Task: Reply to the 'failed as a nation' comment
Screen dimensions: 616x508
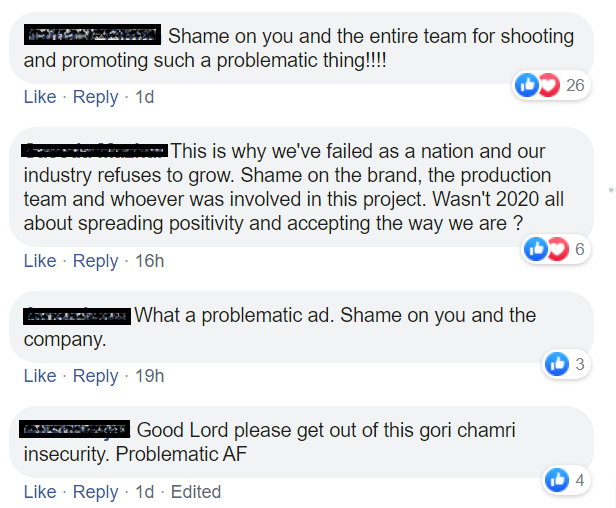Action: (95, 260)
